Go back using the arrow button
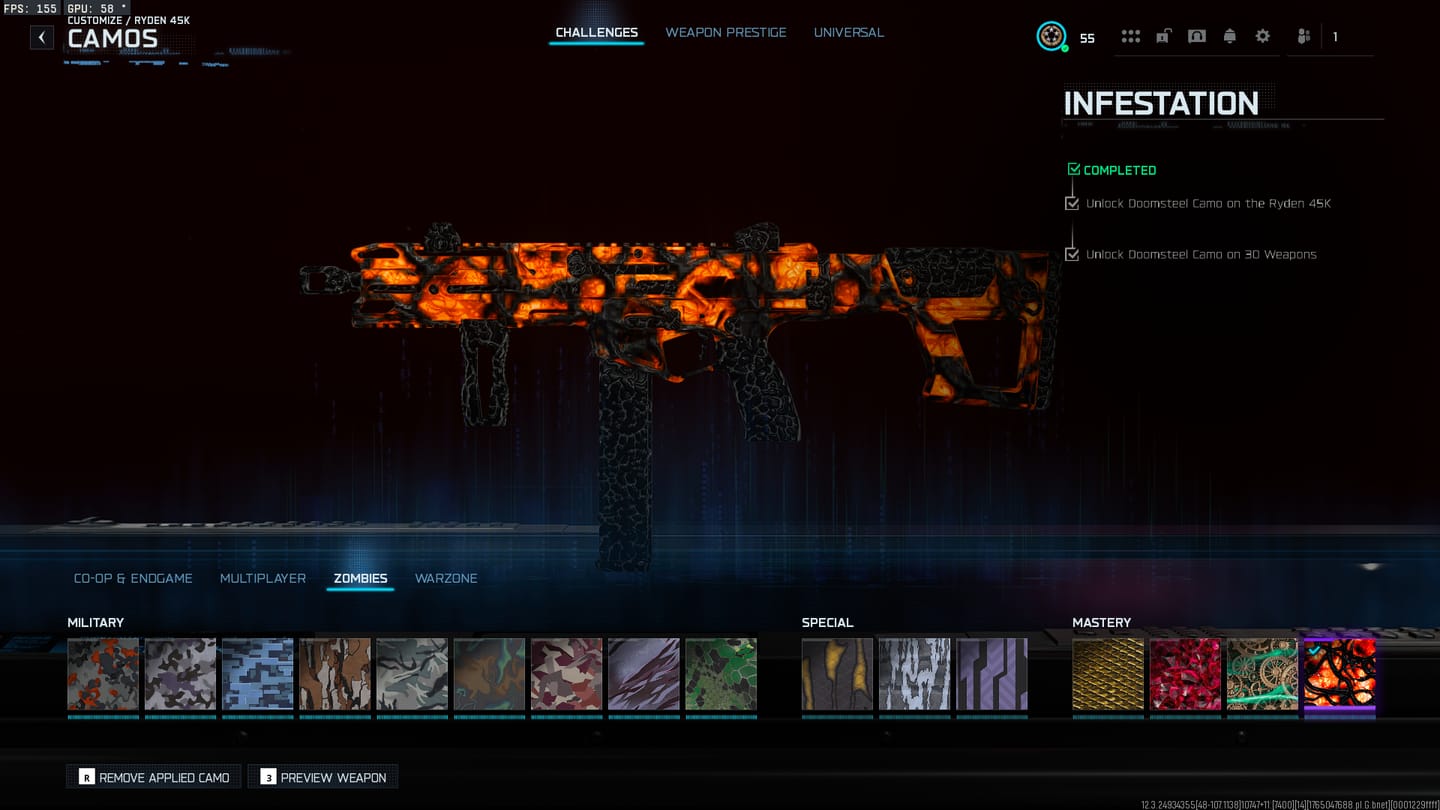The width and height of the screenshot is (1440, 810). [41, 38]
